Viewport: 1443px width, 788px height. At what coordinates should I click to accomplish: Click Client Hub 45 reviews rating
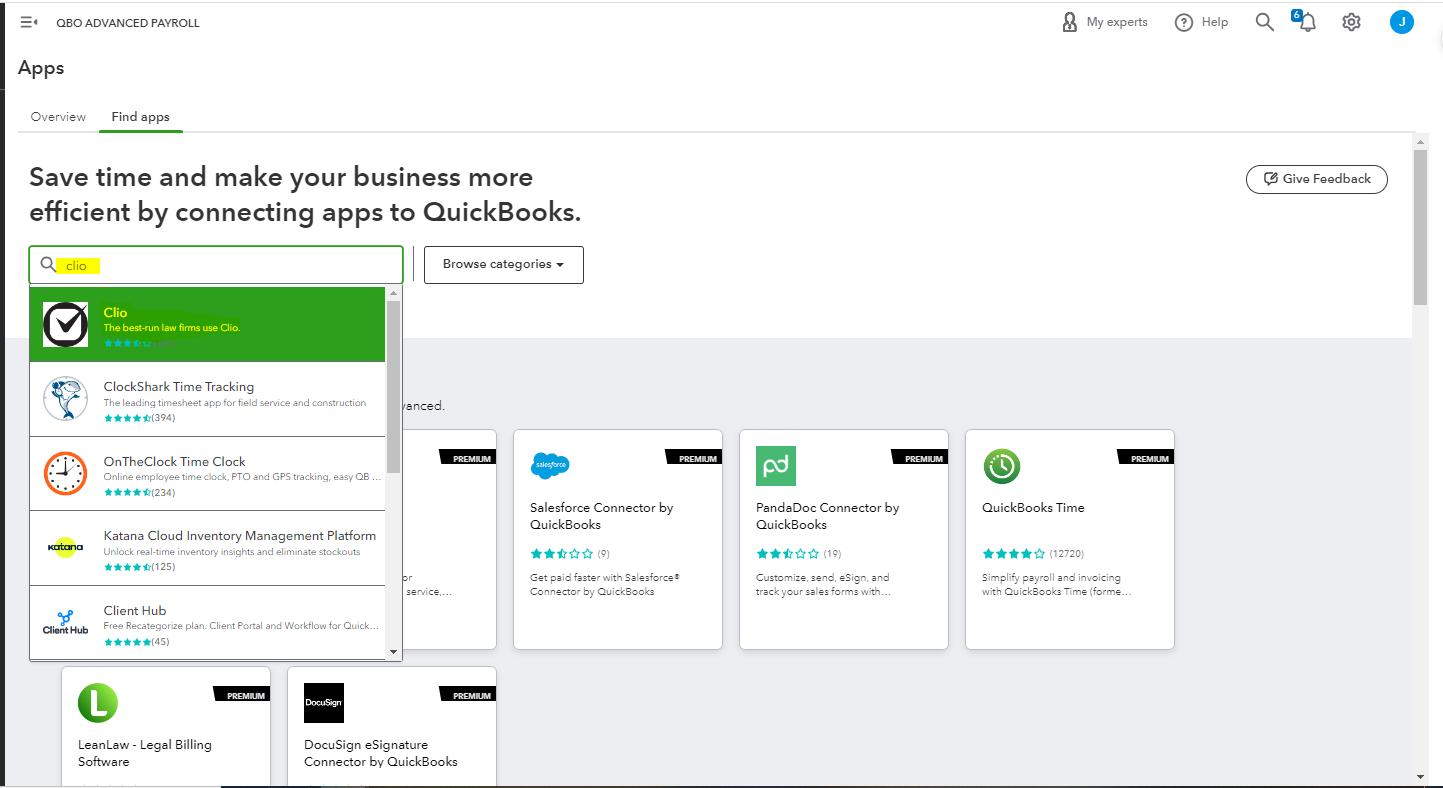pos(137,642)
